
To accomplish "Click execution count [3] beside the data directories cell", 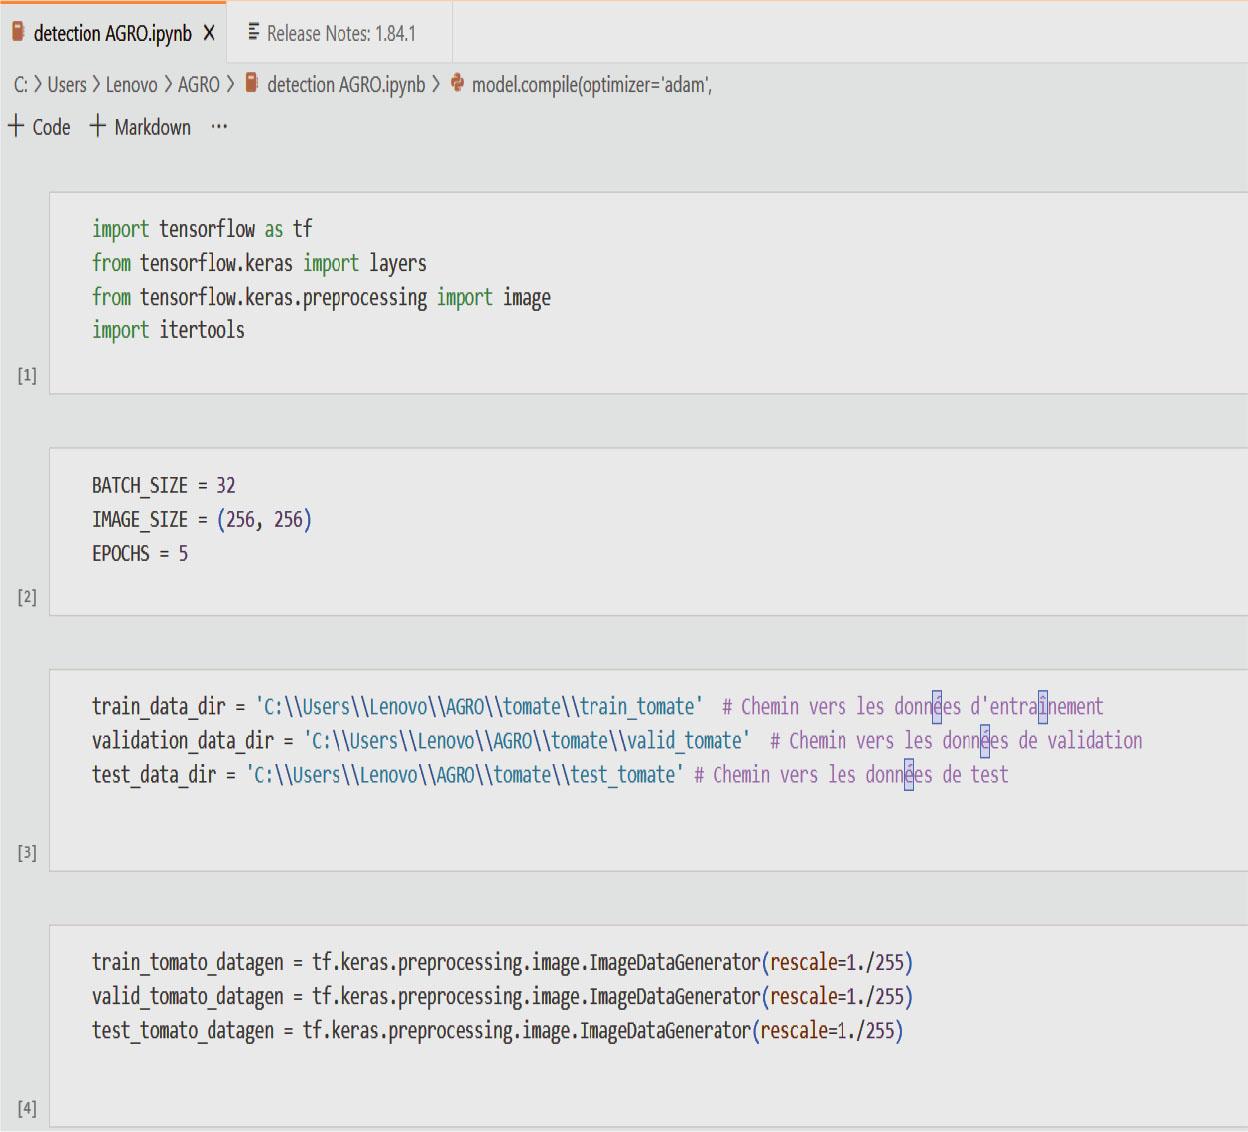I will pos(27,852).
